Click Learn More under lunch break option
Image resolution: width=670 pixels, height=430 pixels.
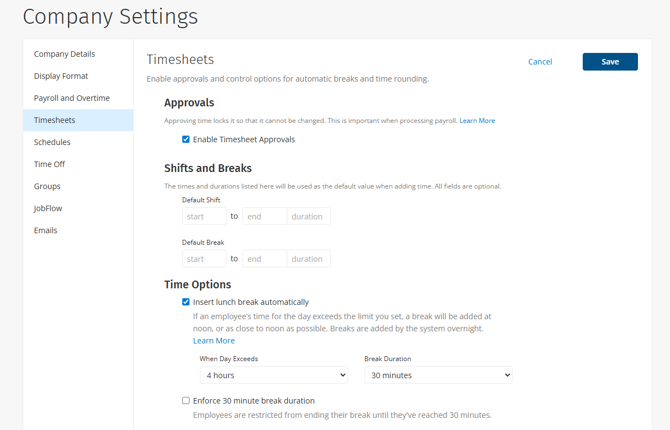(214, 341)
